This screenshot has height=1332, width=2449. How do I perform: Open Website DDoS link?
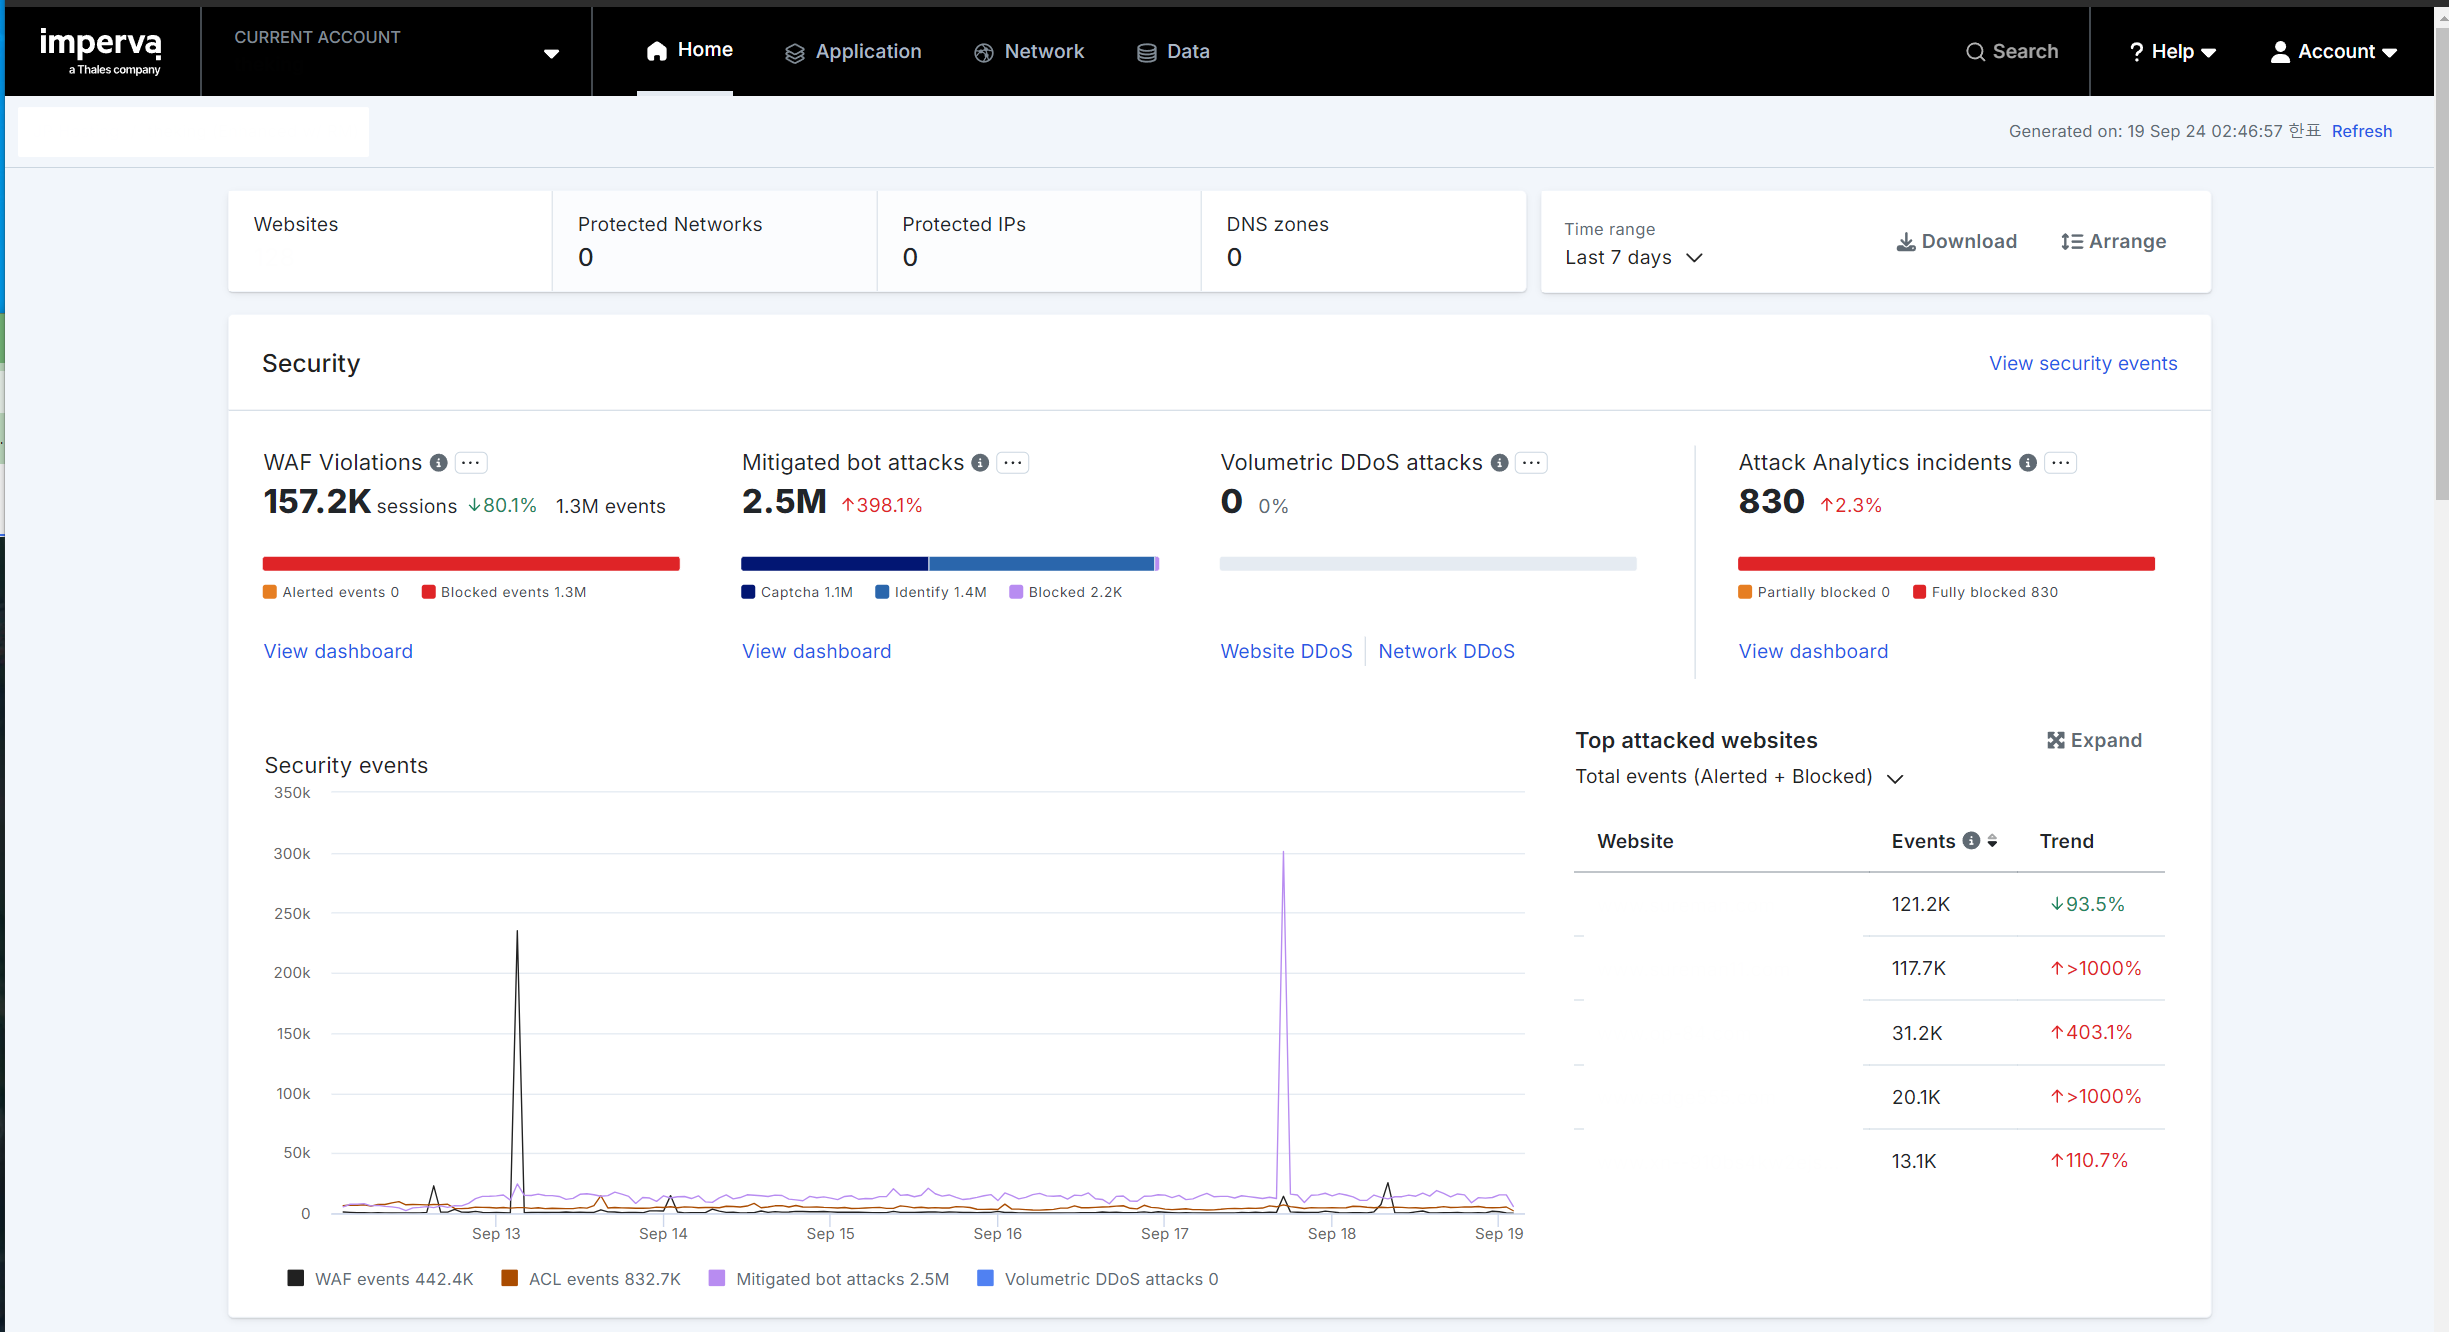tap(1286, 651)
